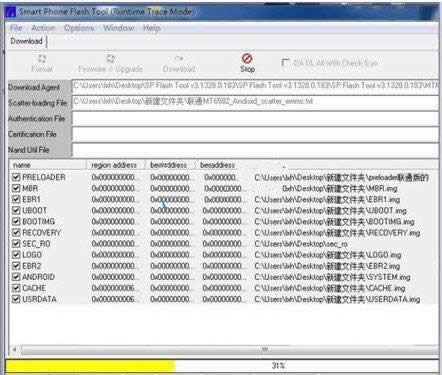
Task: Uncheck the SEC_RO partition checkbox
Action: [x=16, y=244]
